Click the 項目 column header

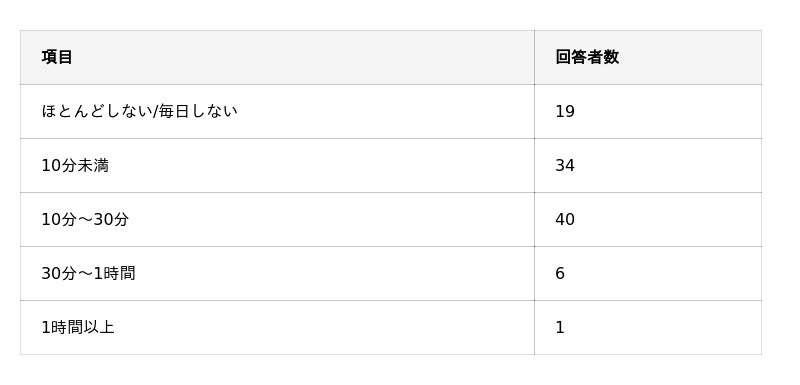tap(57, 57)
